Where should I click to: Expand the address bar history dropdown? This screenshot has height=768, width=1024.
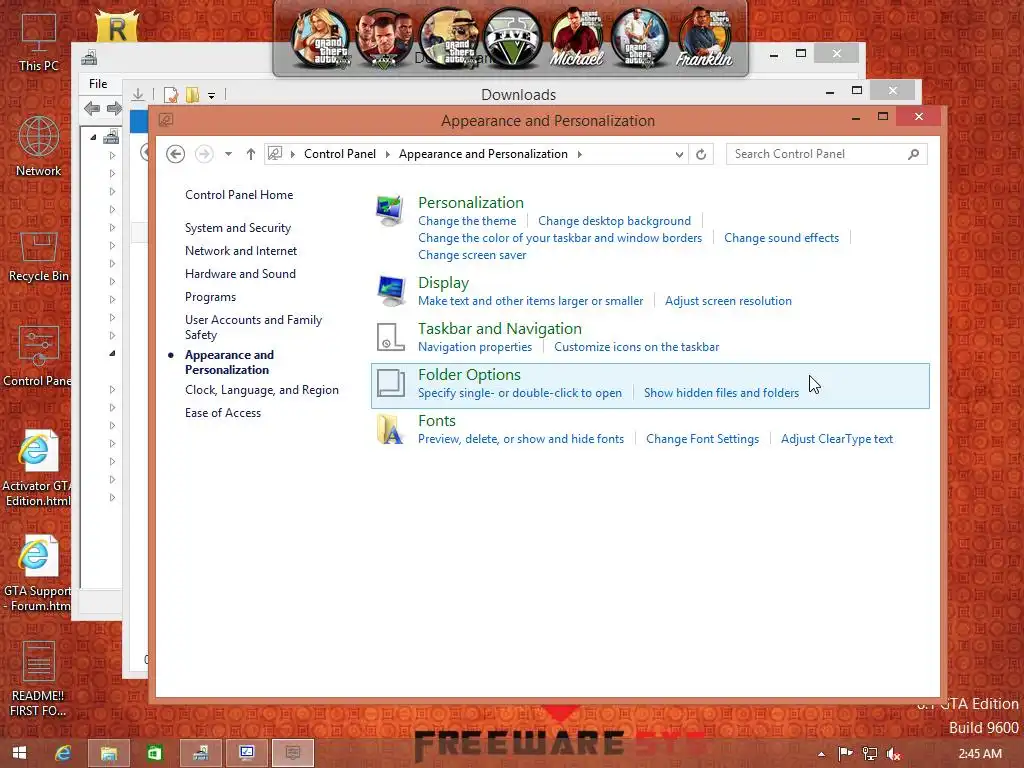coord(679,154)
